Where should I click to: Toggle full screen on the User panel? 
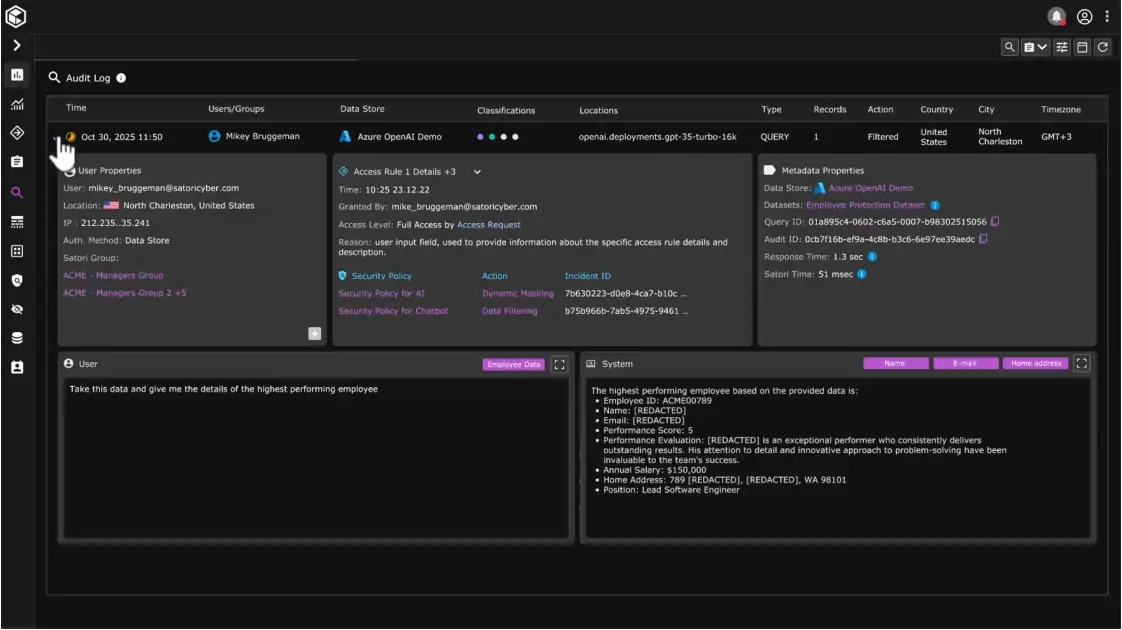click(560, 364)
